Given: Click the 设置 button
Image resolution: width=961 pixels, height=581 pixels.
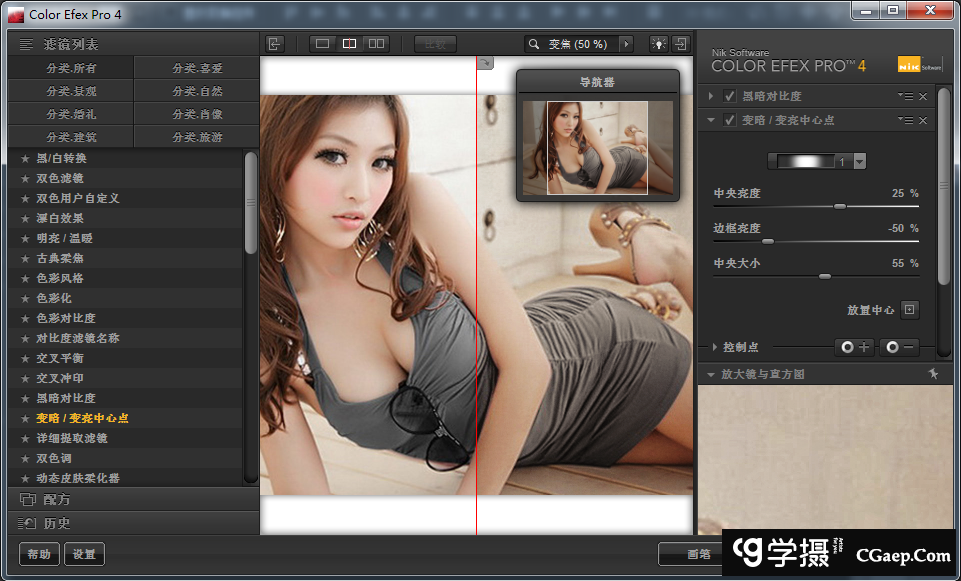Looking at the screenshot, I should (84, 554).
